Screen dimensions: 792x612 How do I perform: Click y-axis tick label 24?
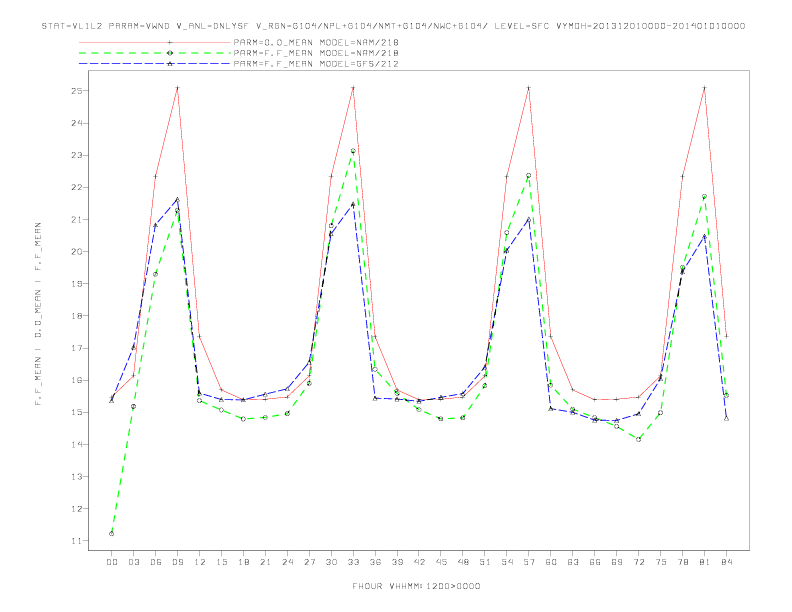pyautogui.click(x=77, y=123)
